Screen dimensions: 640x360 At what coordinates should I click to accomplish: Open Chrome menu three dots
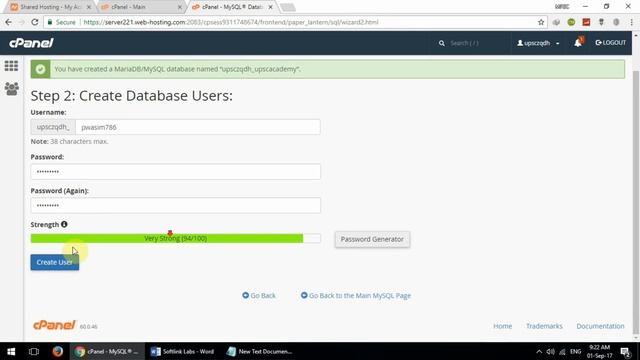[631, 22]
